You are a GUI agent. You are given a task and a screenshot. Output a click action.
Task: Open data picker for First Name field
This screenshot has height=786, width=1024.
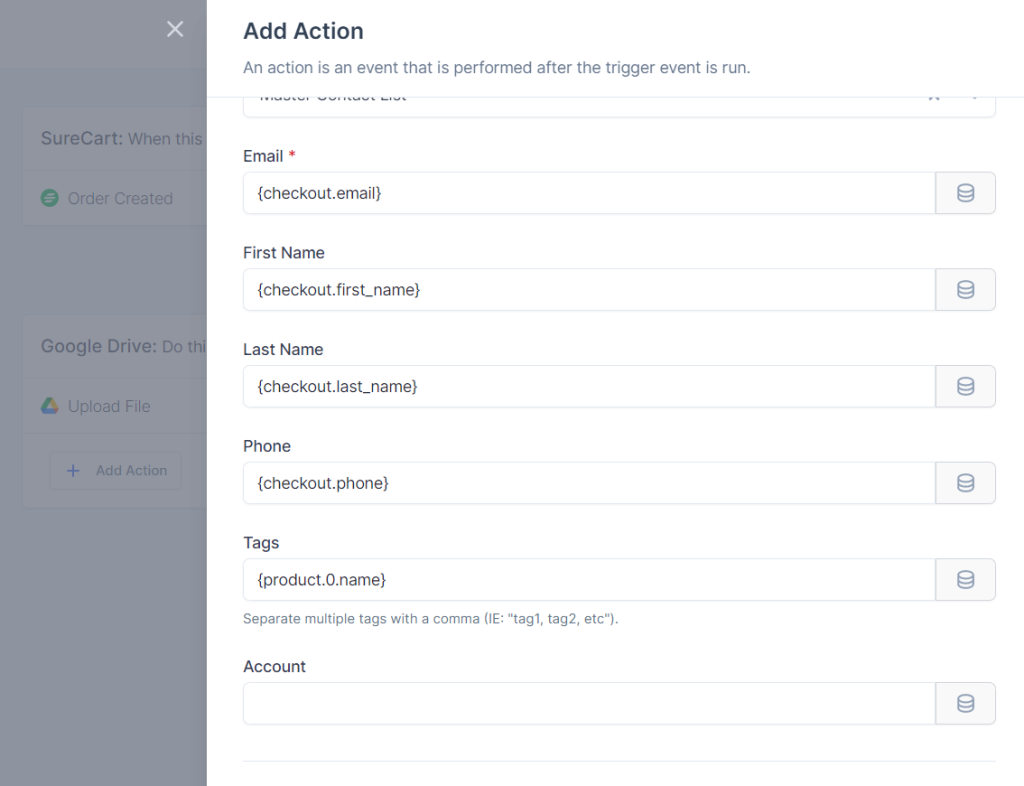click(x=965, y=290)
